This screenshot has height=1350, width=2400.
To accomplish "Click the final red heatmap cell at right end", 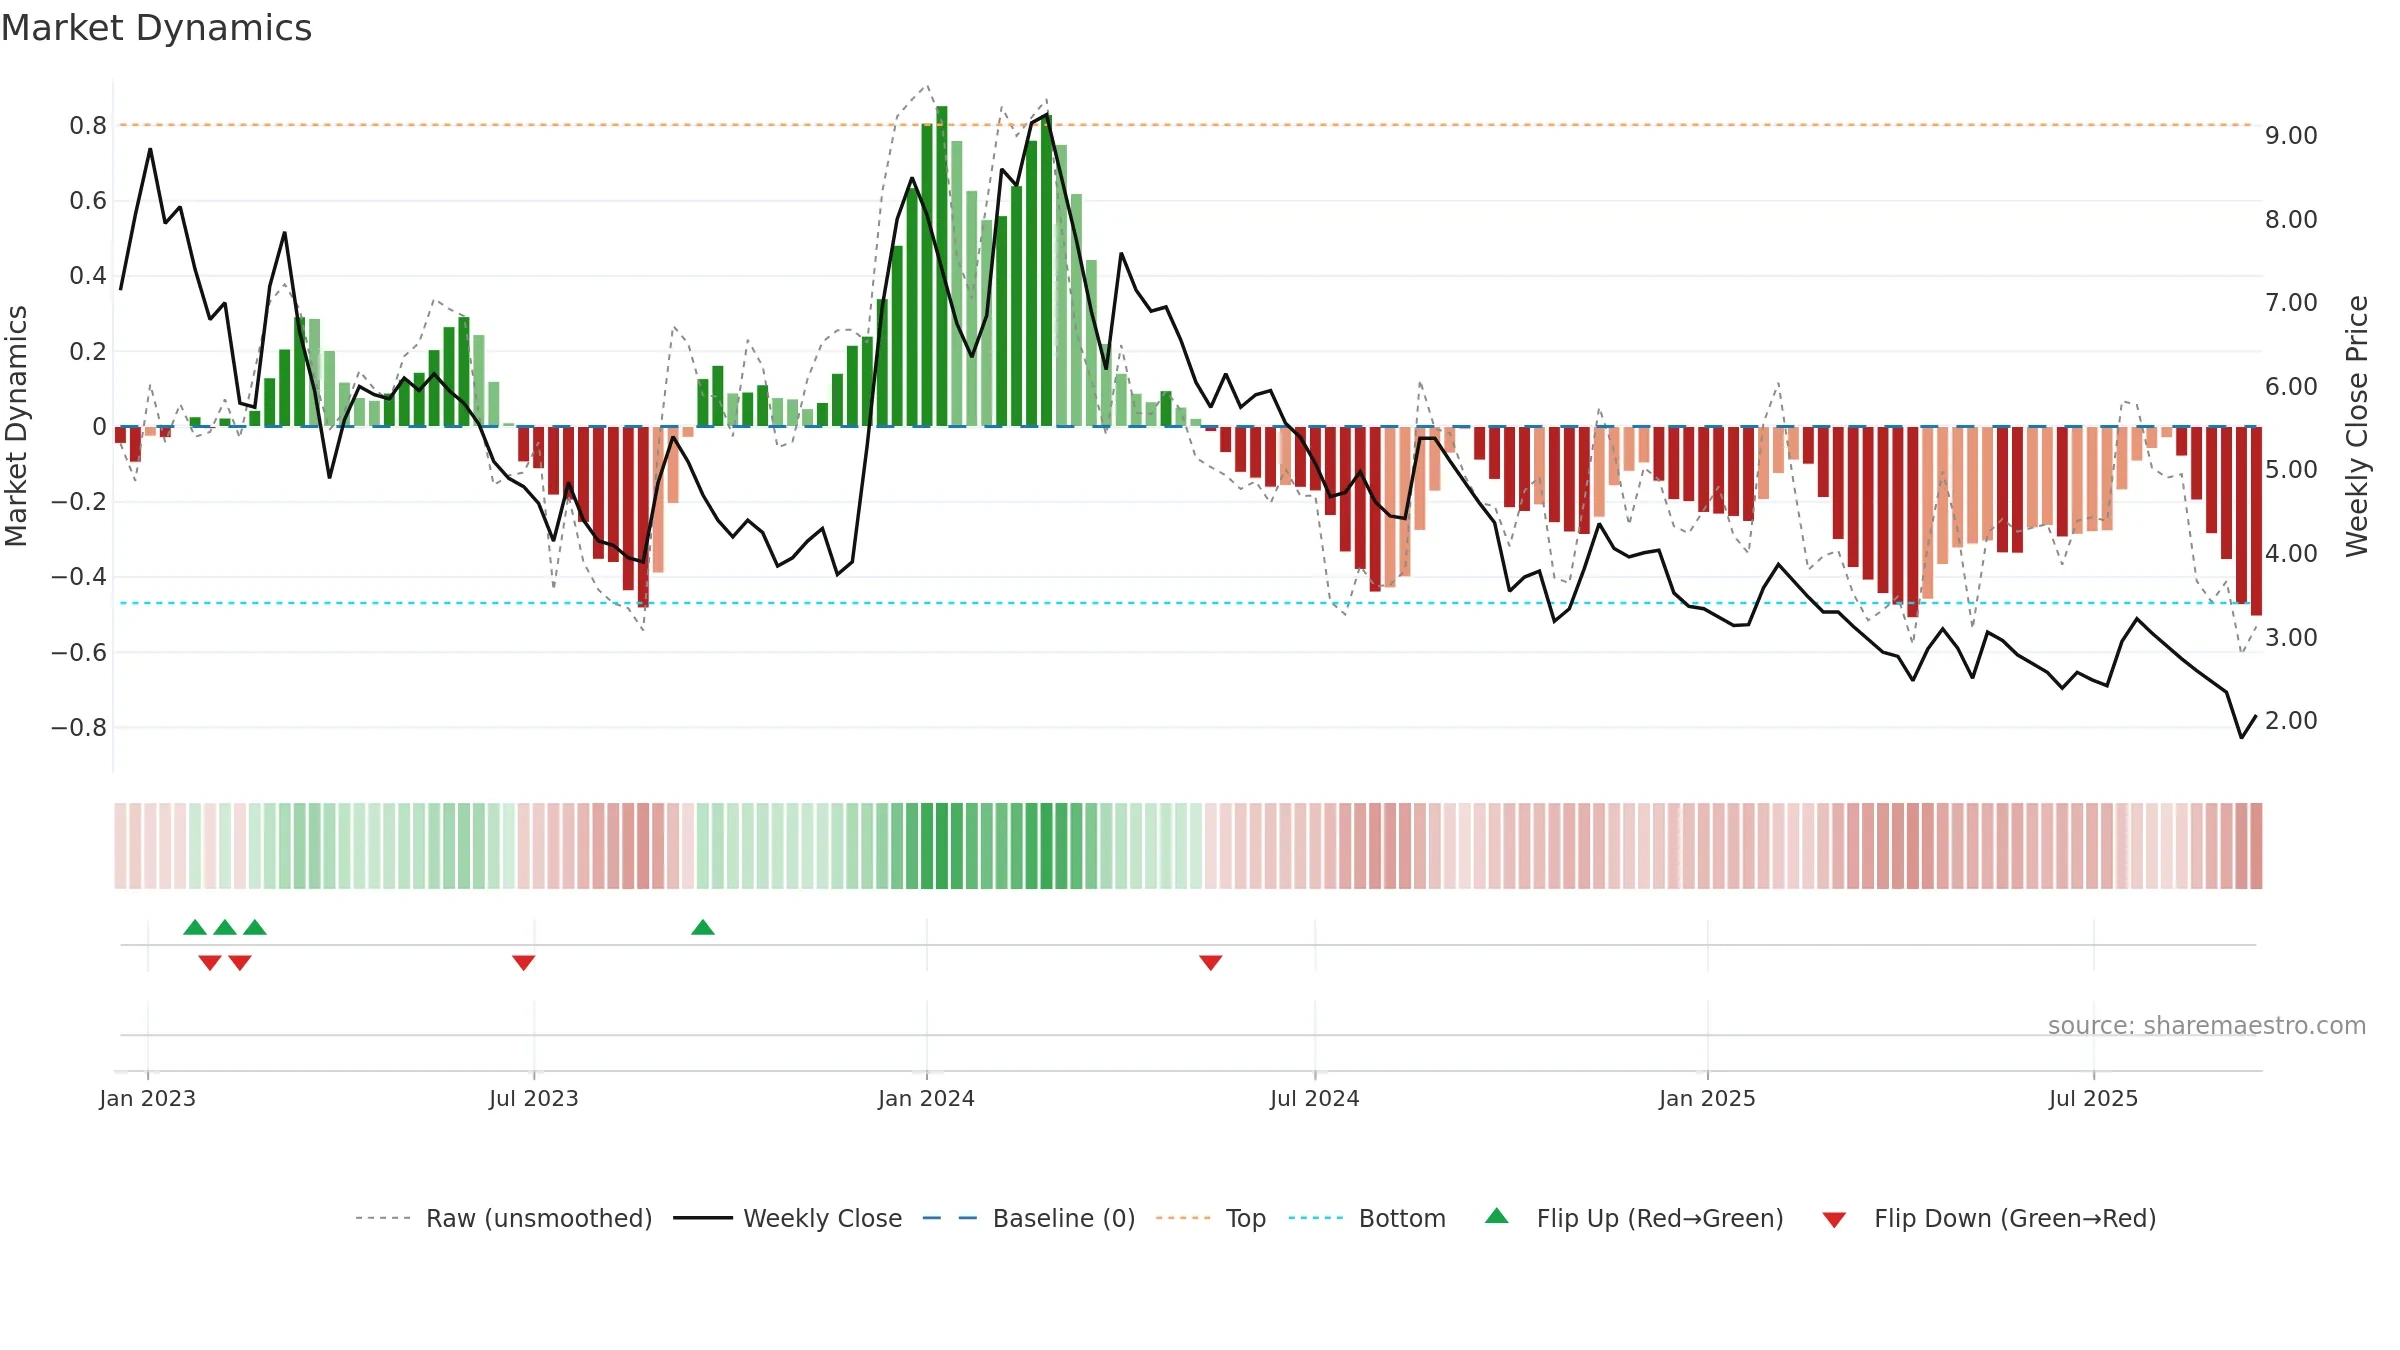I will [x=2256, y=846].
